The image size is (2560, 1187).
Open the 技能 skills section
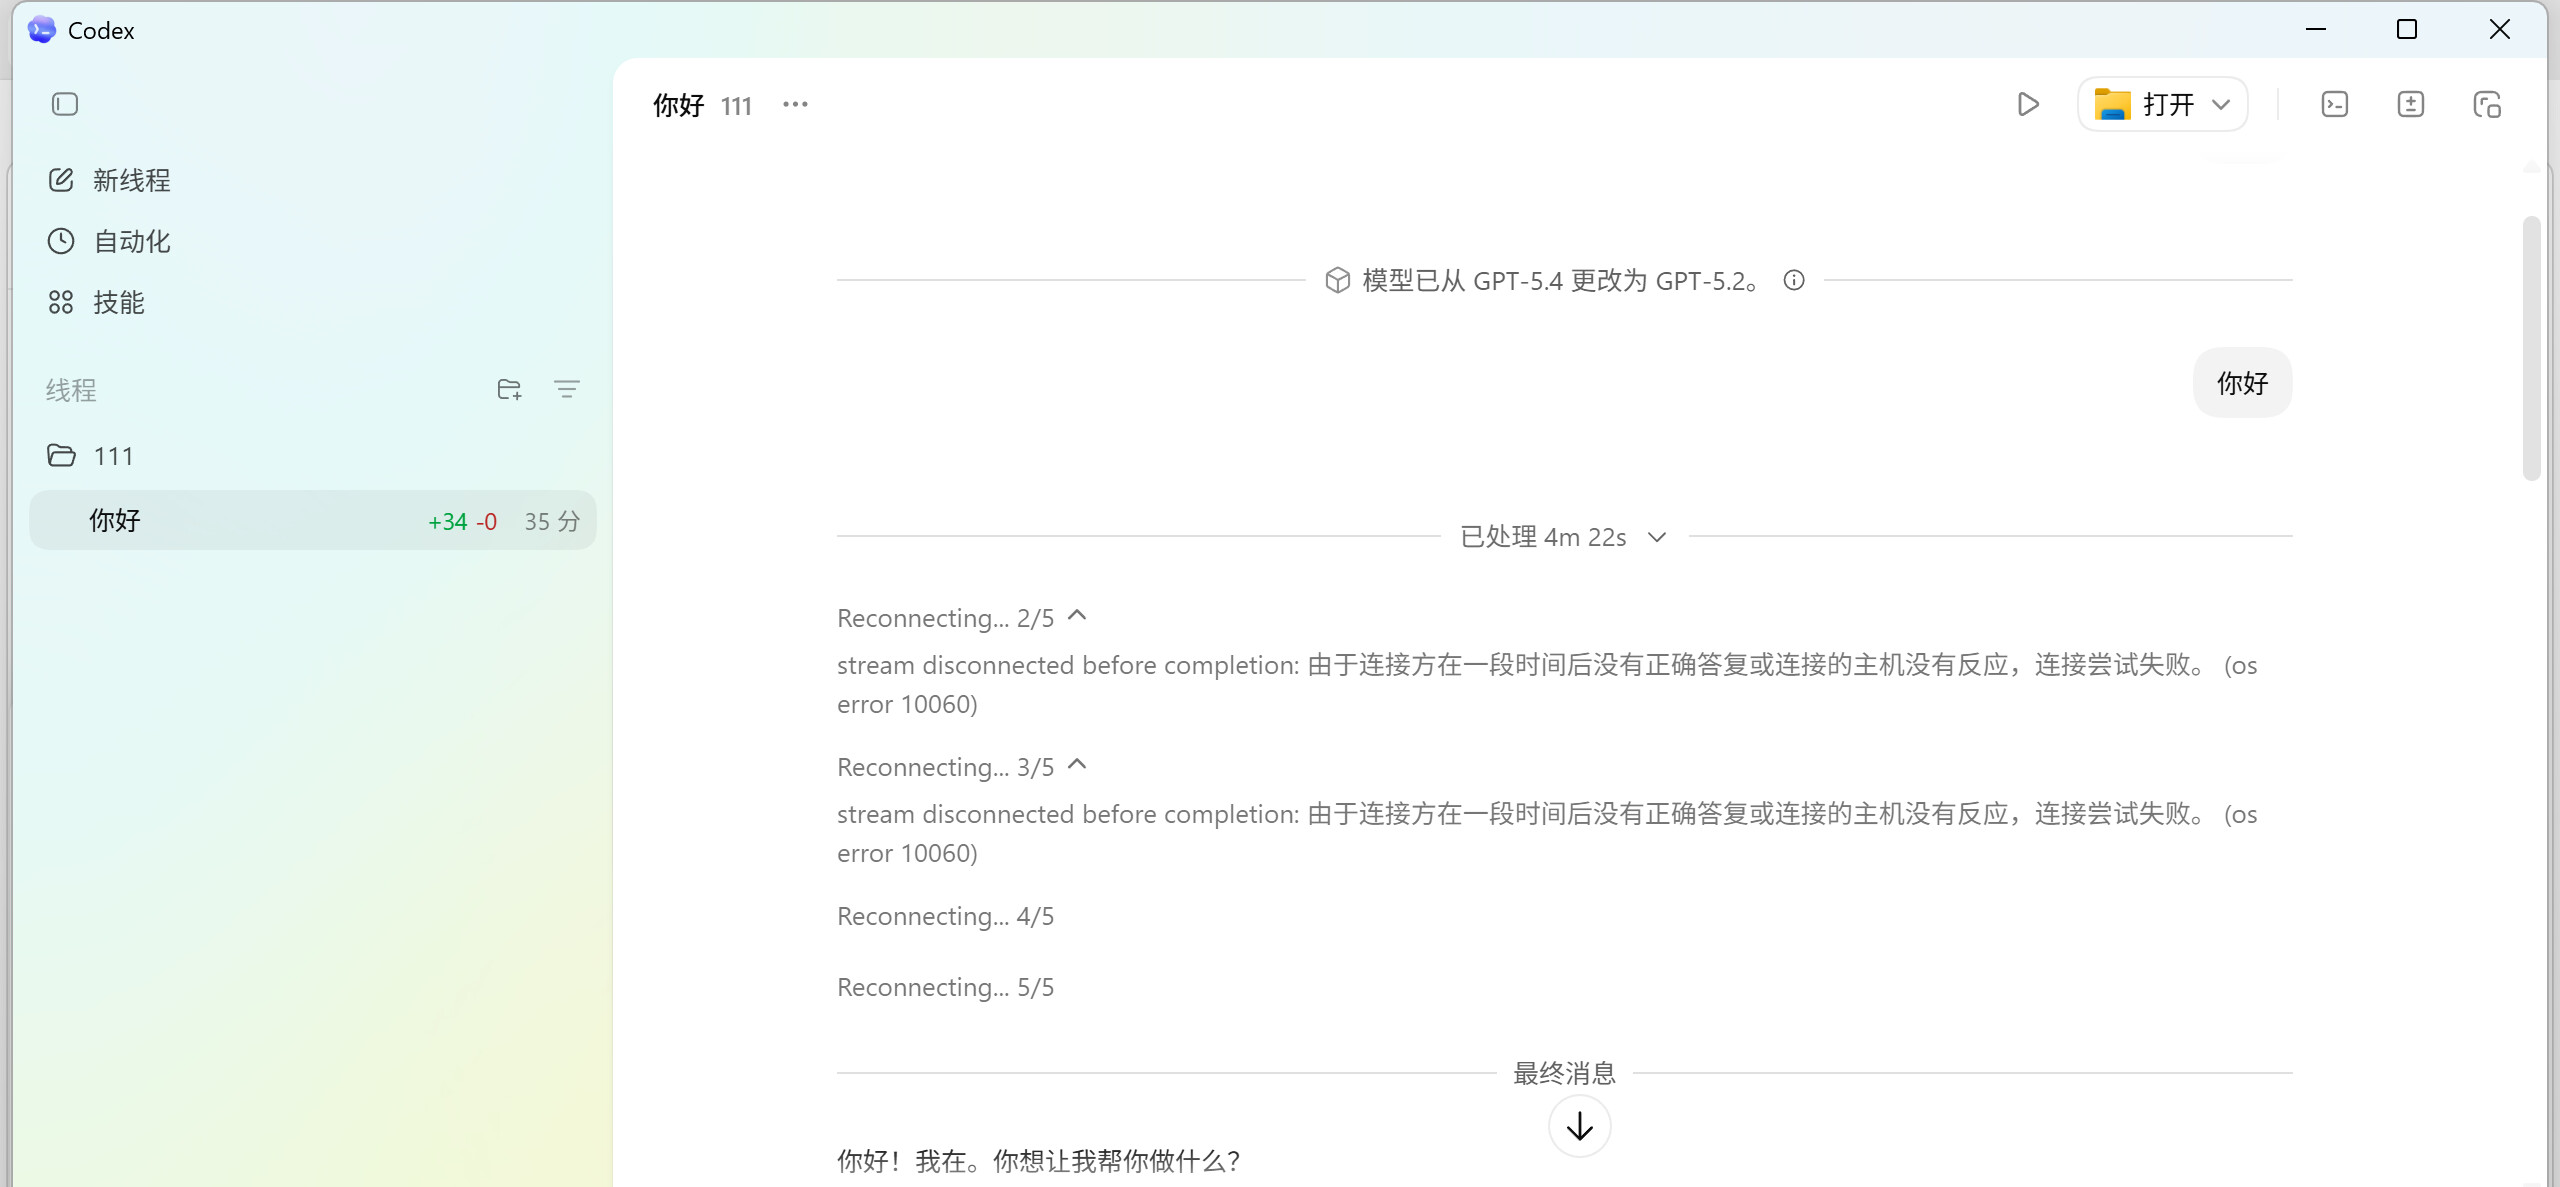[x=97, y=302]
